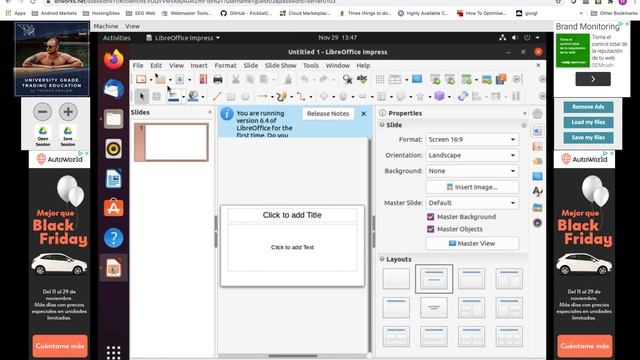The height and width of the screenshot is (360, 640).
Task: Toggle the Display Grid icon
Action: 380,79
